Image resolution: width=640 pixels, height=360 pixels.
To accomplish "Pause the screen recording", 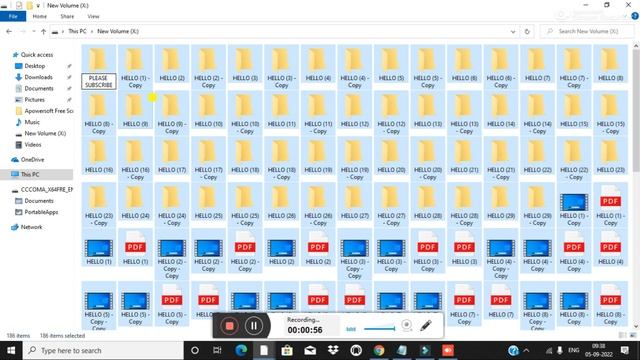I will point(254,326).
